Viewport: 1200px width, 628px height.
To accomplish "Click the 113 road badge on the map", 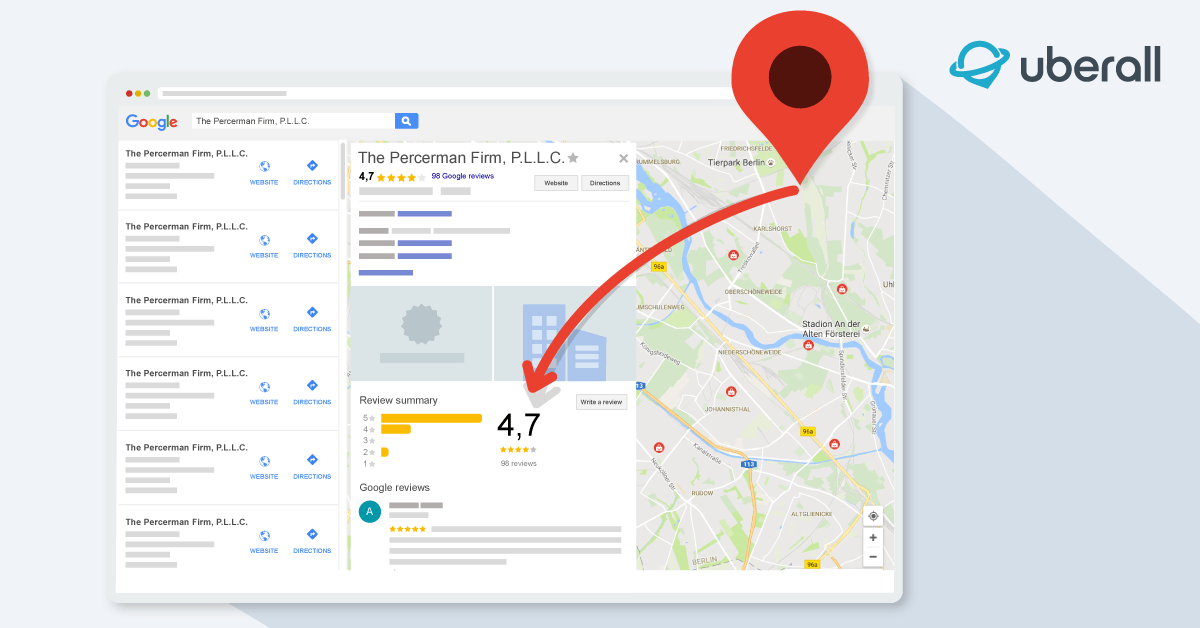I will tap(749, 464).
